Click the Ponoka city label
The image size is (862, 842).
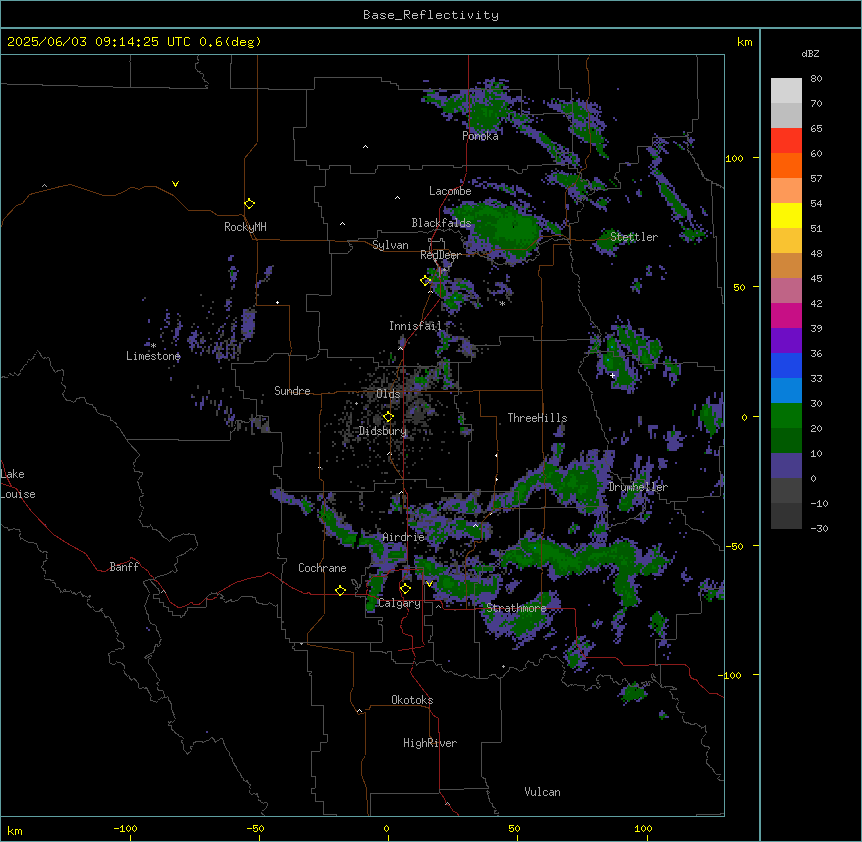pyautogui.click(x=480, y=136)
